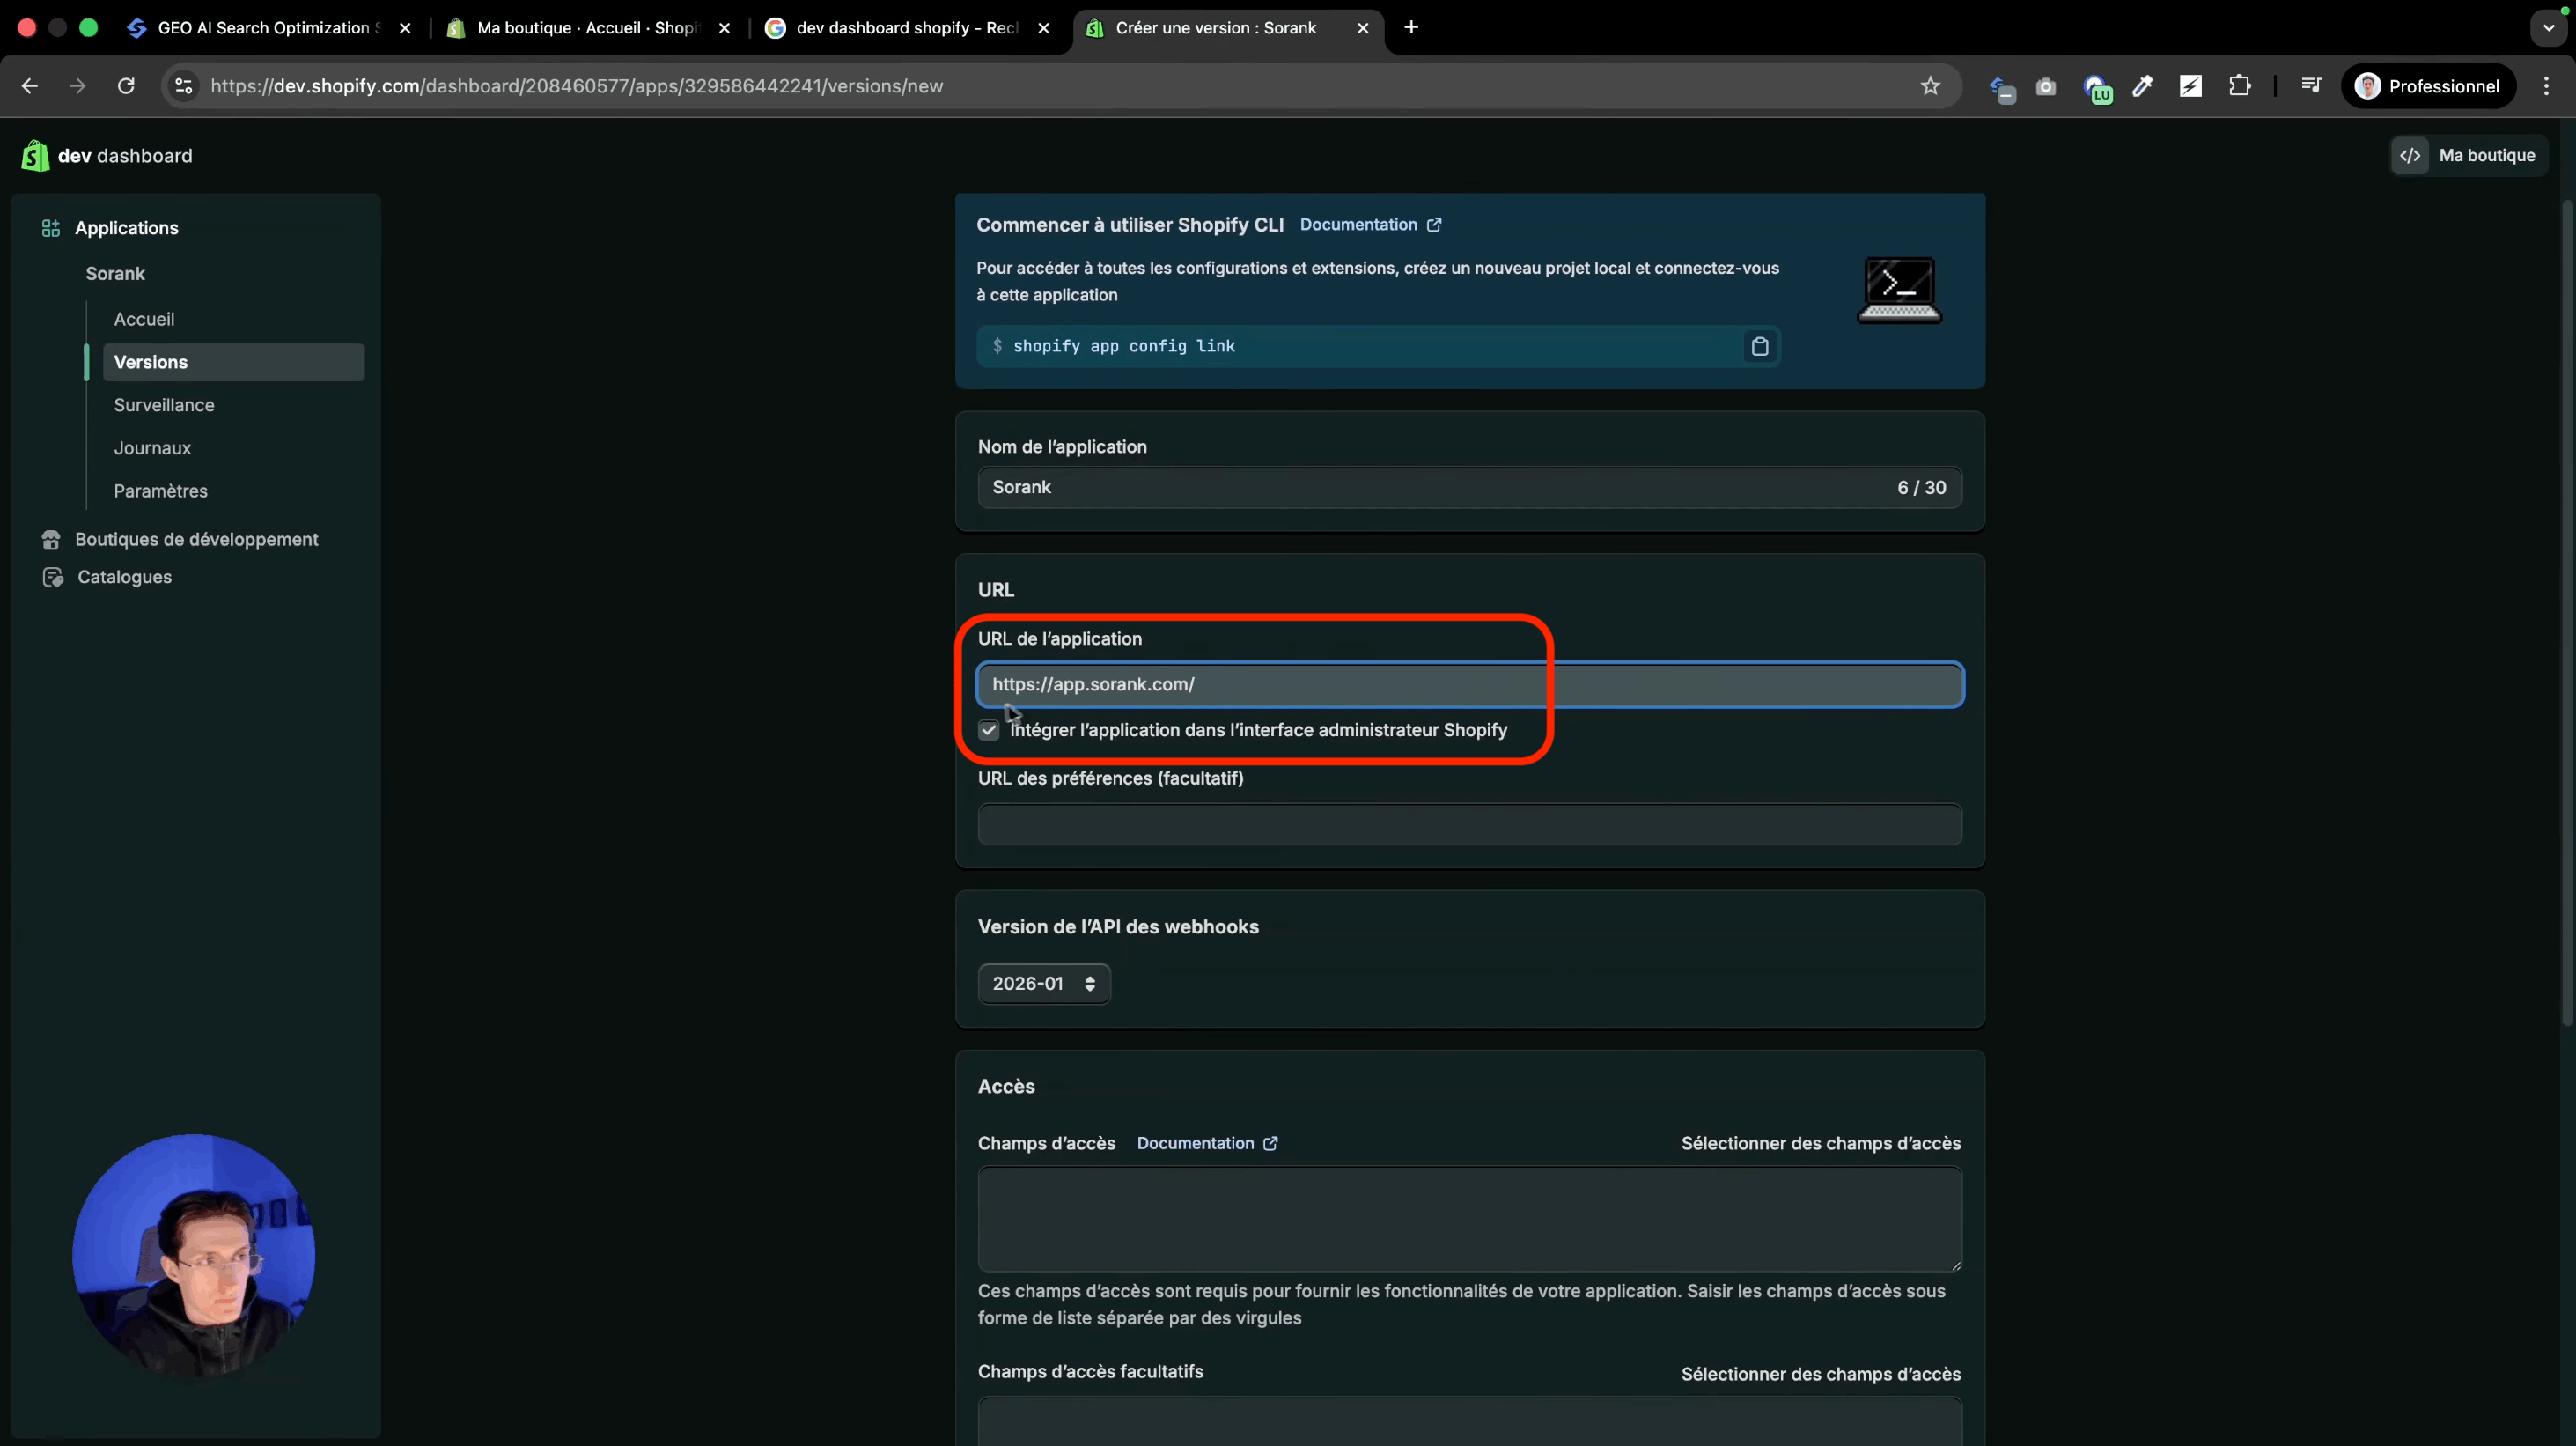The height and width of the screenshot is (1446, 2576).
Task: Click the Boutiques de développement store icon
Action: tap(51, 539)
